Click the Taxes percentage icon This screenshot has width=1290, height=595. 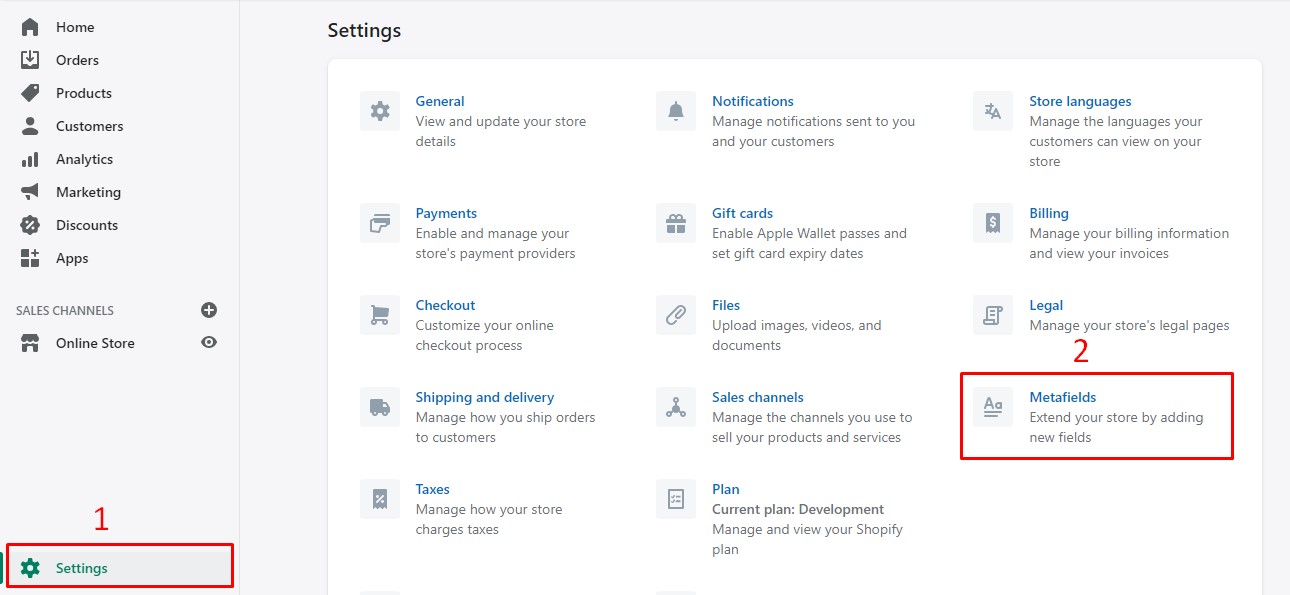tap(379, 498)
